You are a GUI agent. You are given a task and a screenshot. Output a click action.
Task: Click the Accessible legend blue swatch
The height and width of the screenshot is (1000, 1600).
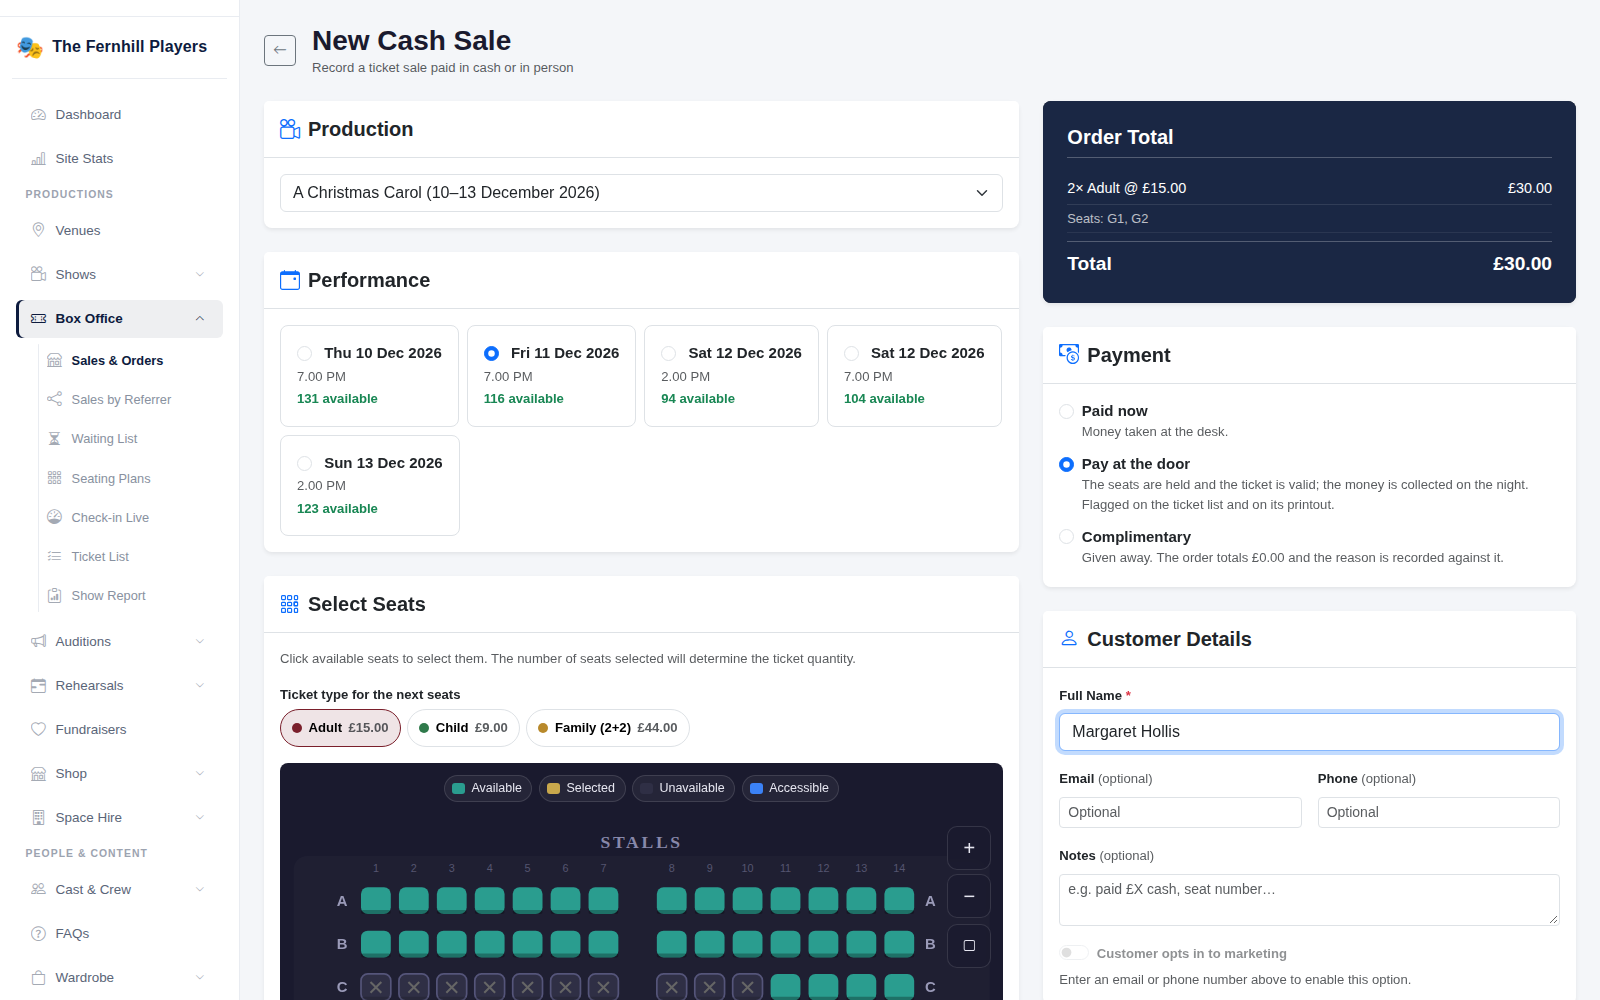pyautogui.click(x=757, y=788)
